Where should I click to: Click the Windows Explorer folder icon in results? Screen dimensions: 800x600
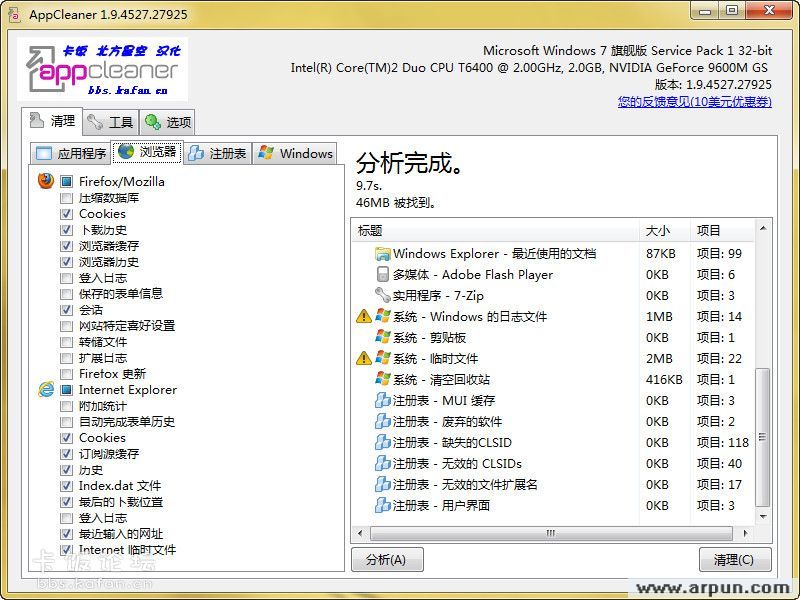tap(383, 253)
